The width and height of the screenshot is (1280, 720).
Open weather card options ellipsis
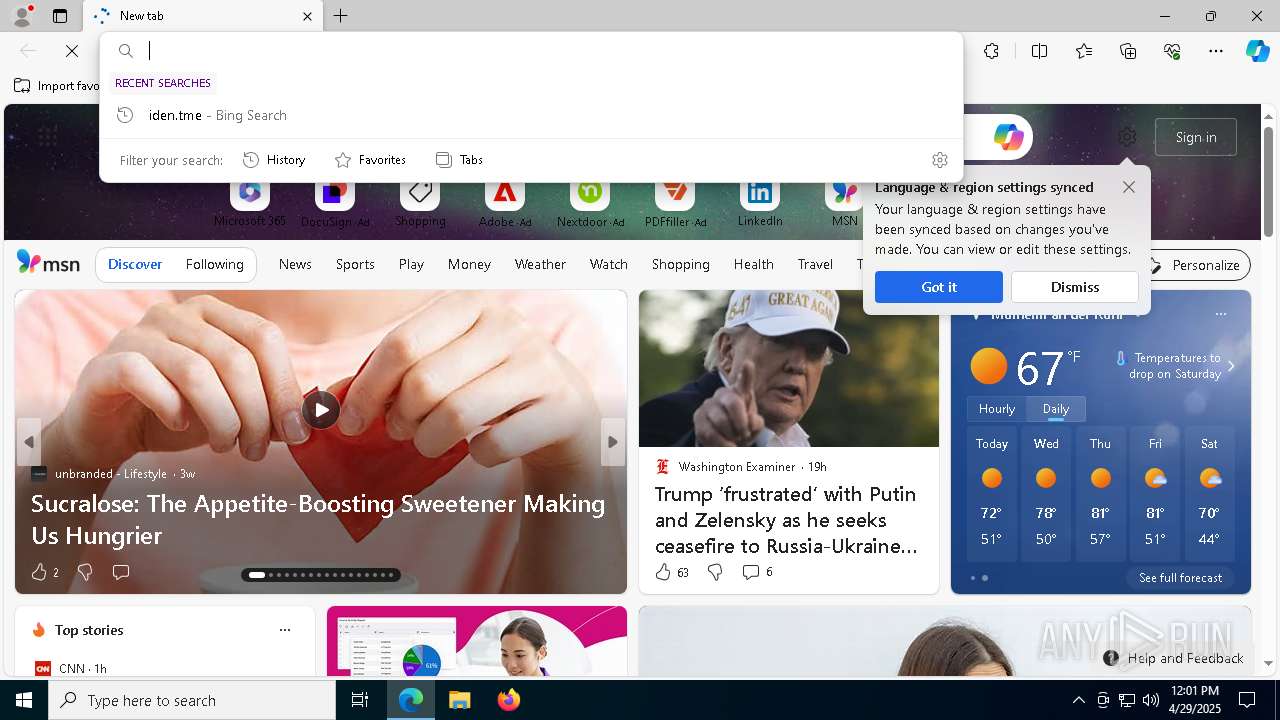[x=1220, y=314]
